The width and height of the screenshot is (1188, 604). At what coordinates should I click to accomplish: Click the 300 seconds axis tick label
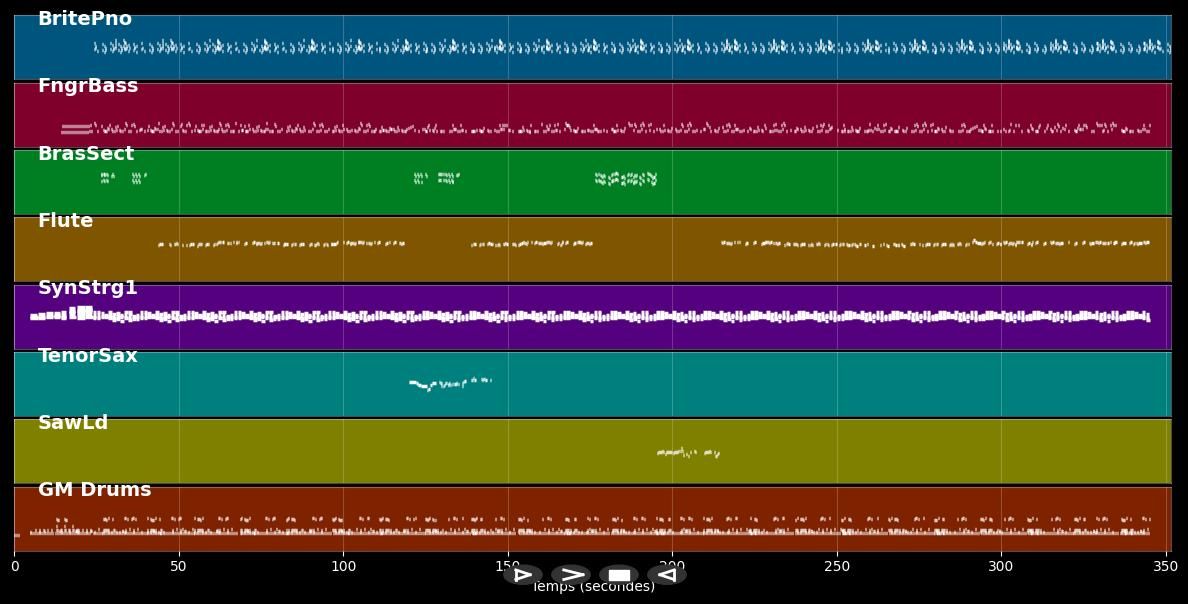click(1001, 567)
